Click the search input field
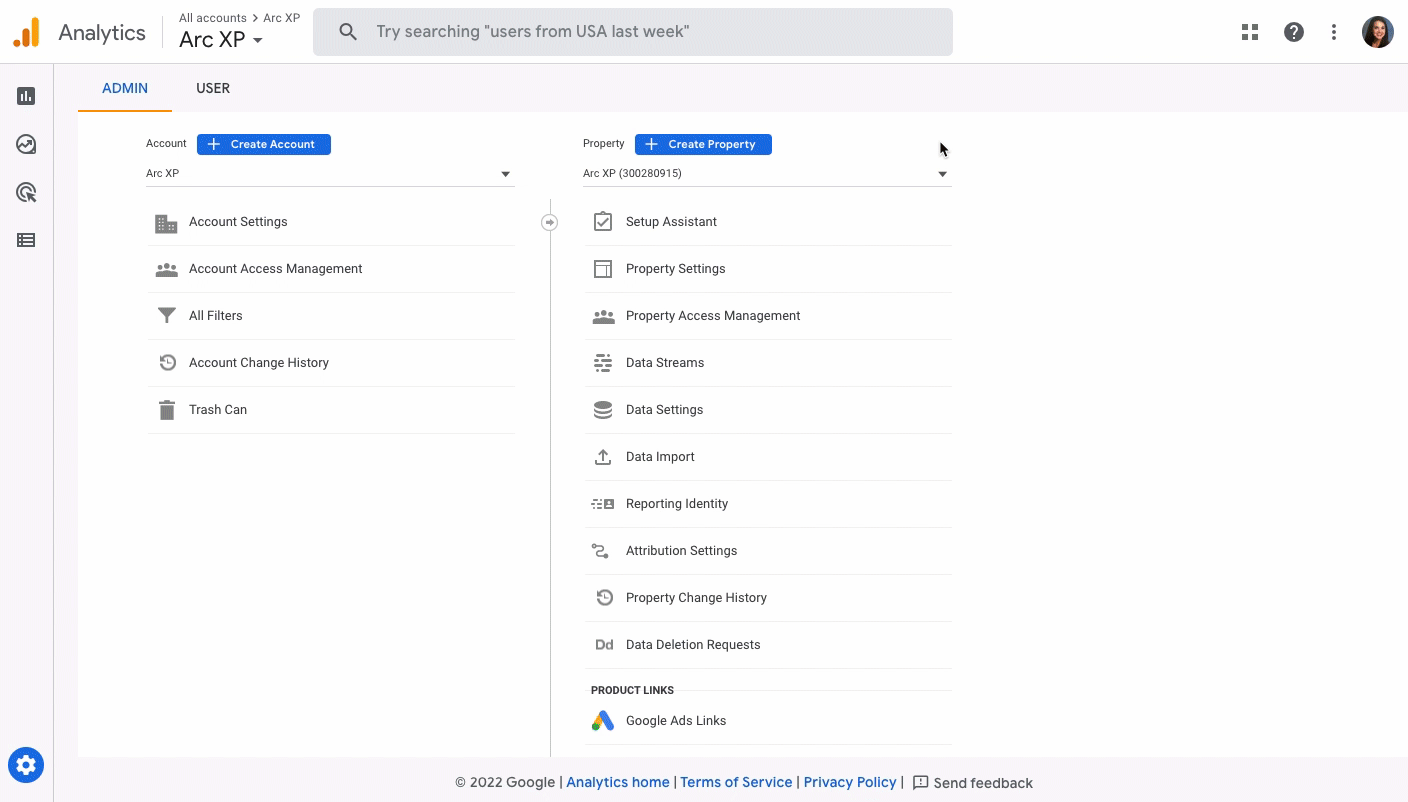The image size is (1408, 802). (633, 32)
